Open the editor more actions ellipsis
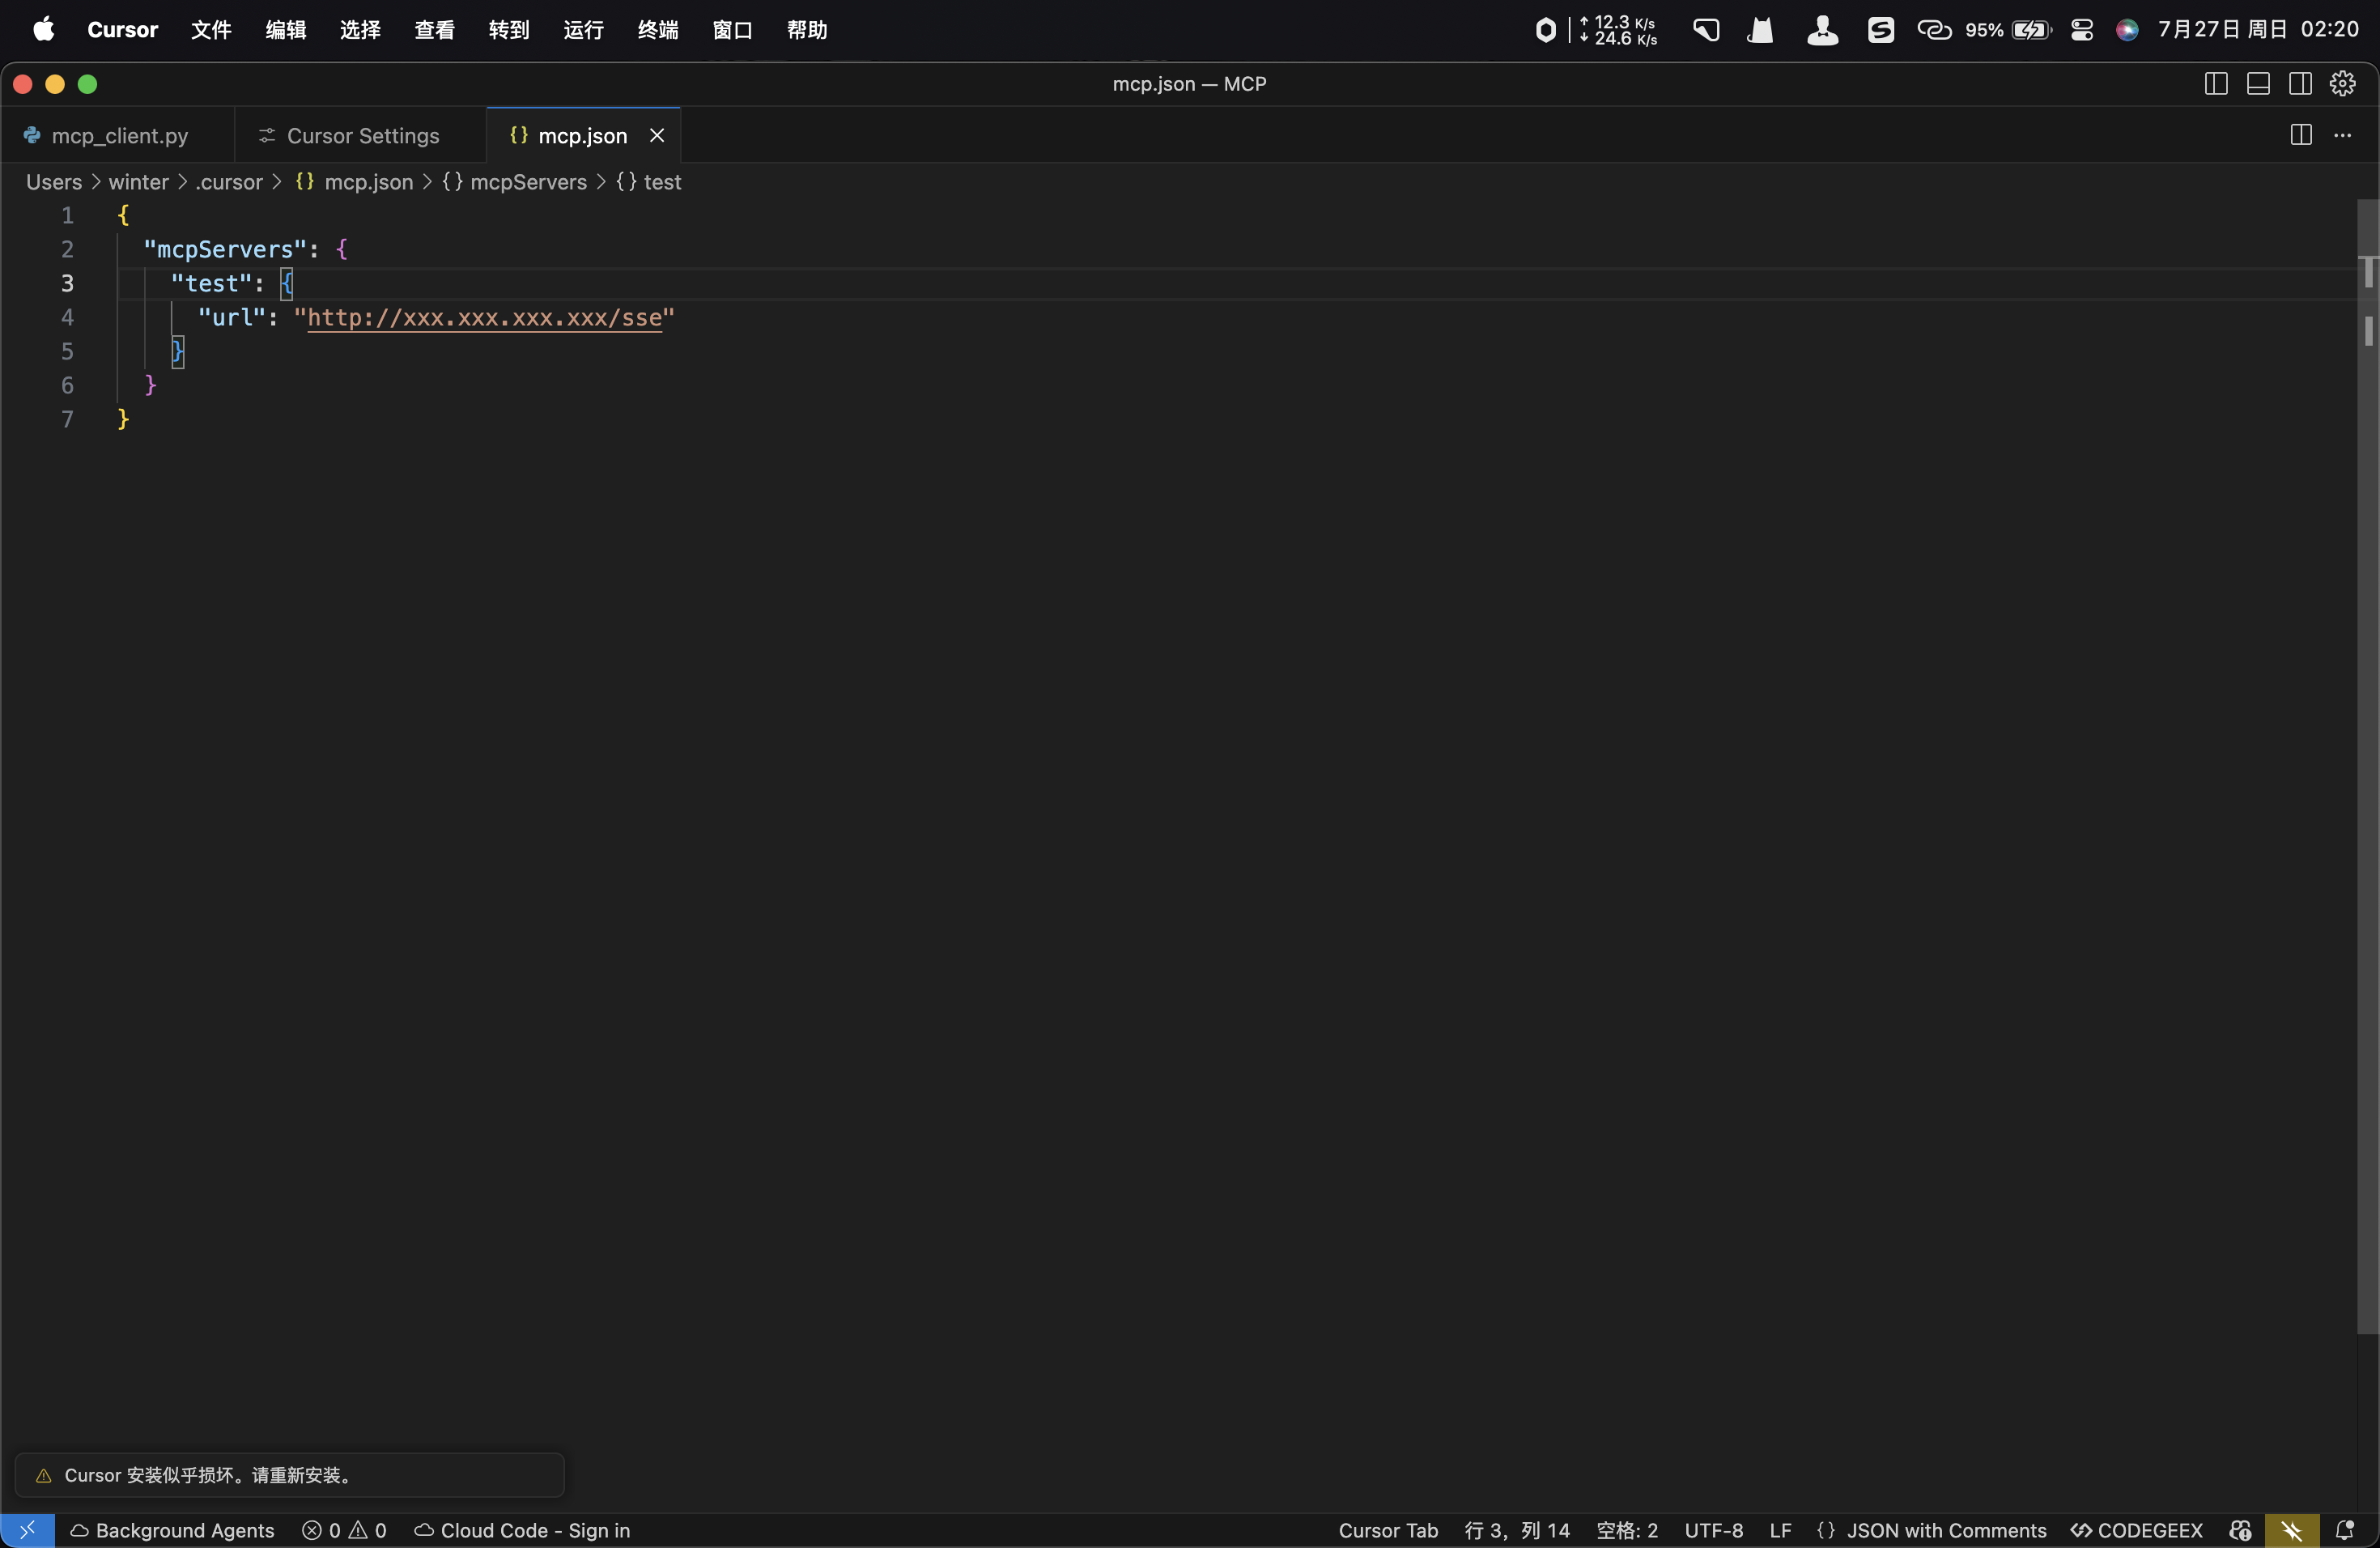This screenshot has height=1548, width=2380. pos(2342,135)
